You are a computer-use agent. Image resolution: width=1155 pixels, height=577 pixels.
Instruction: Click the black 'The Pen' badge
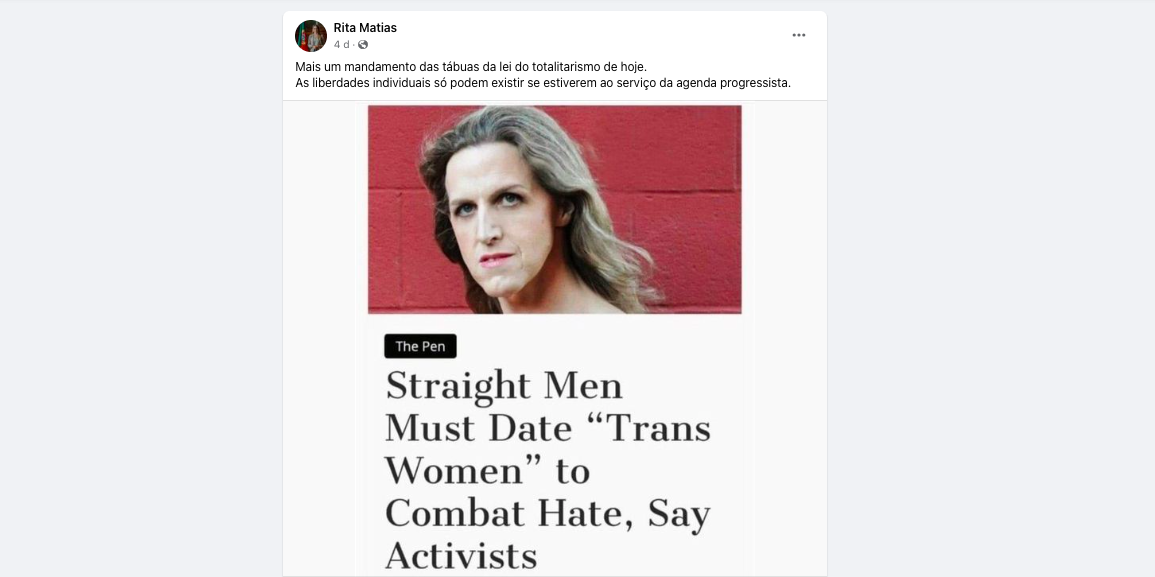coord(420,346)
